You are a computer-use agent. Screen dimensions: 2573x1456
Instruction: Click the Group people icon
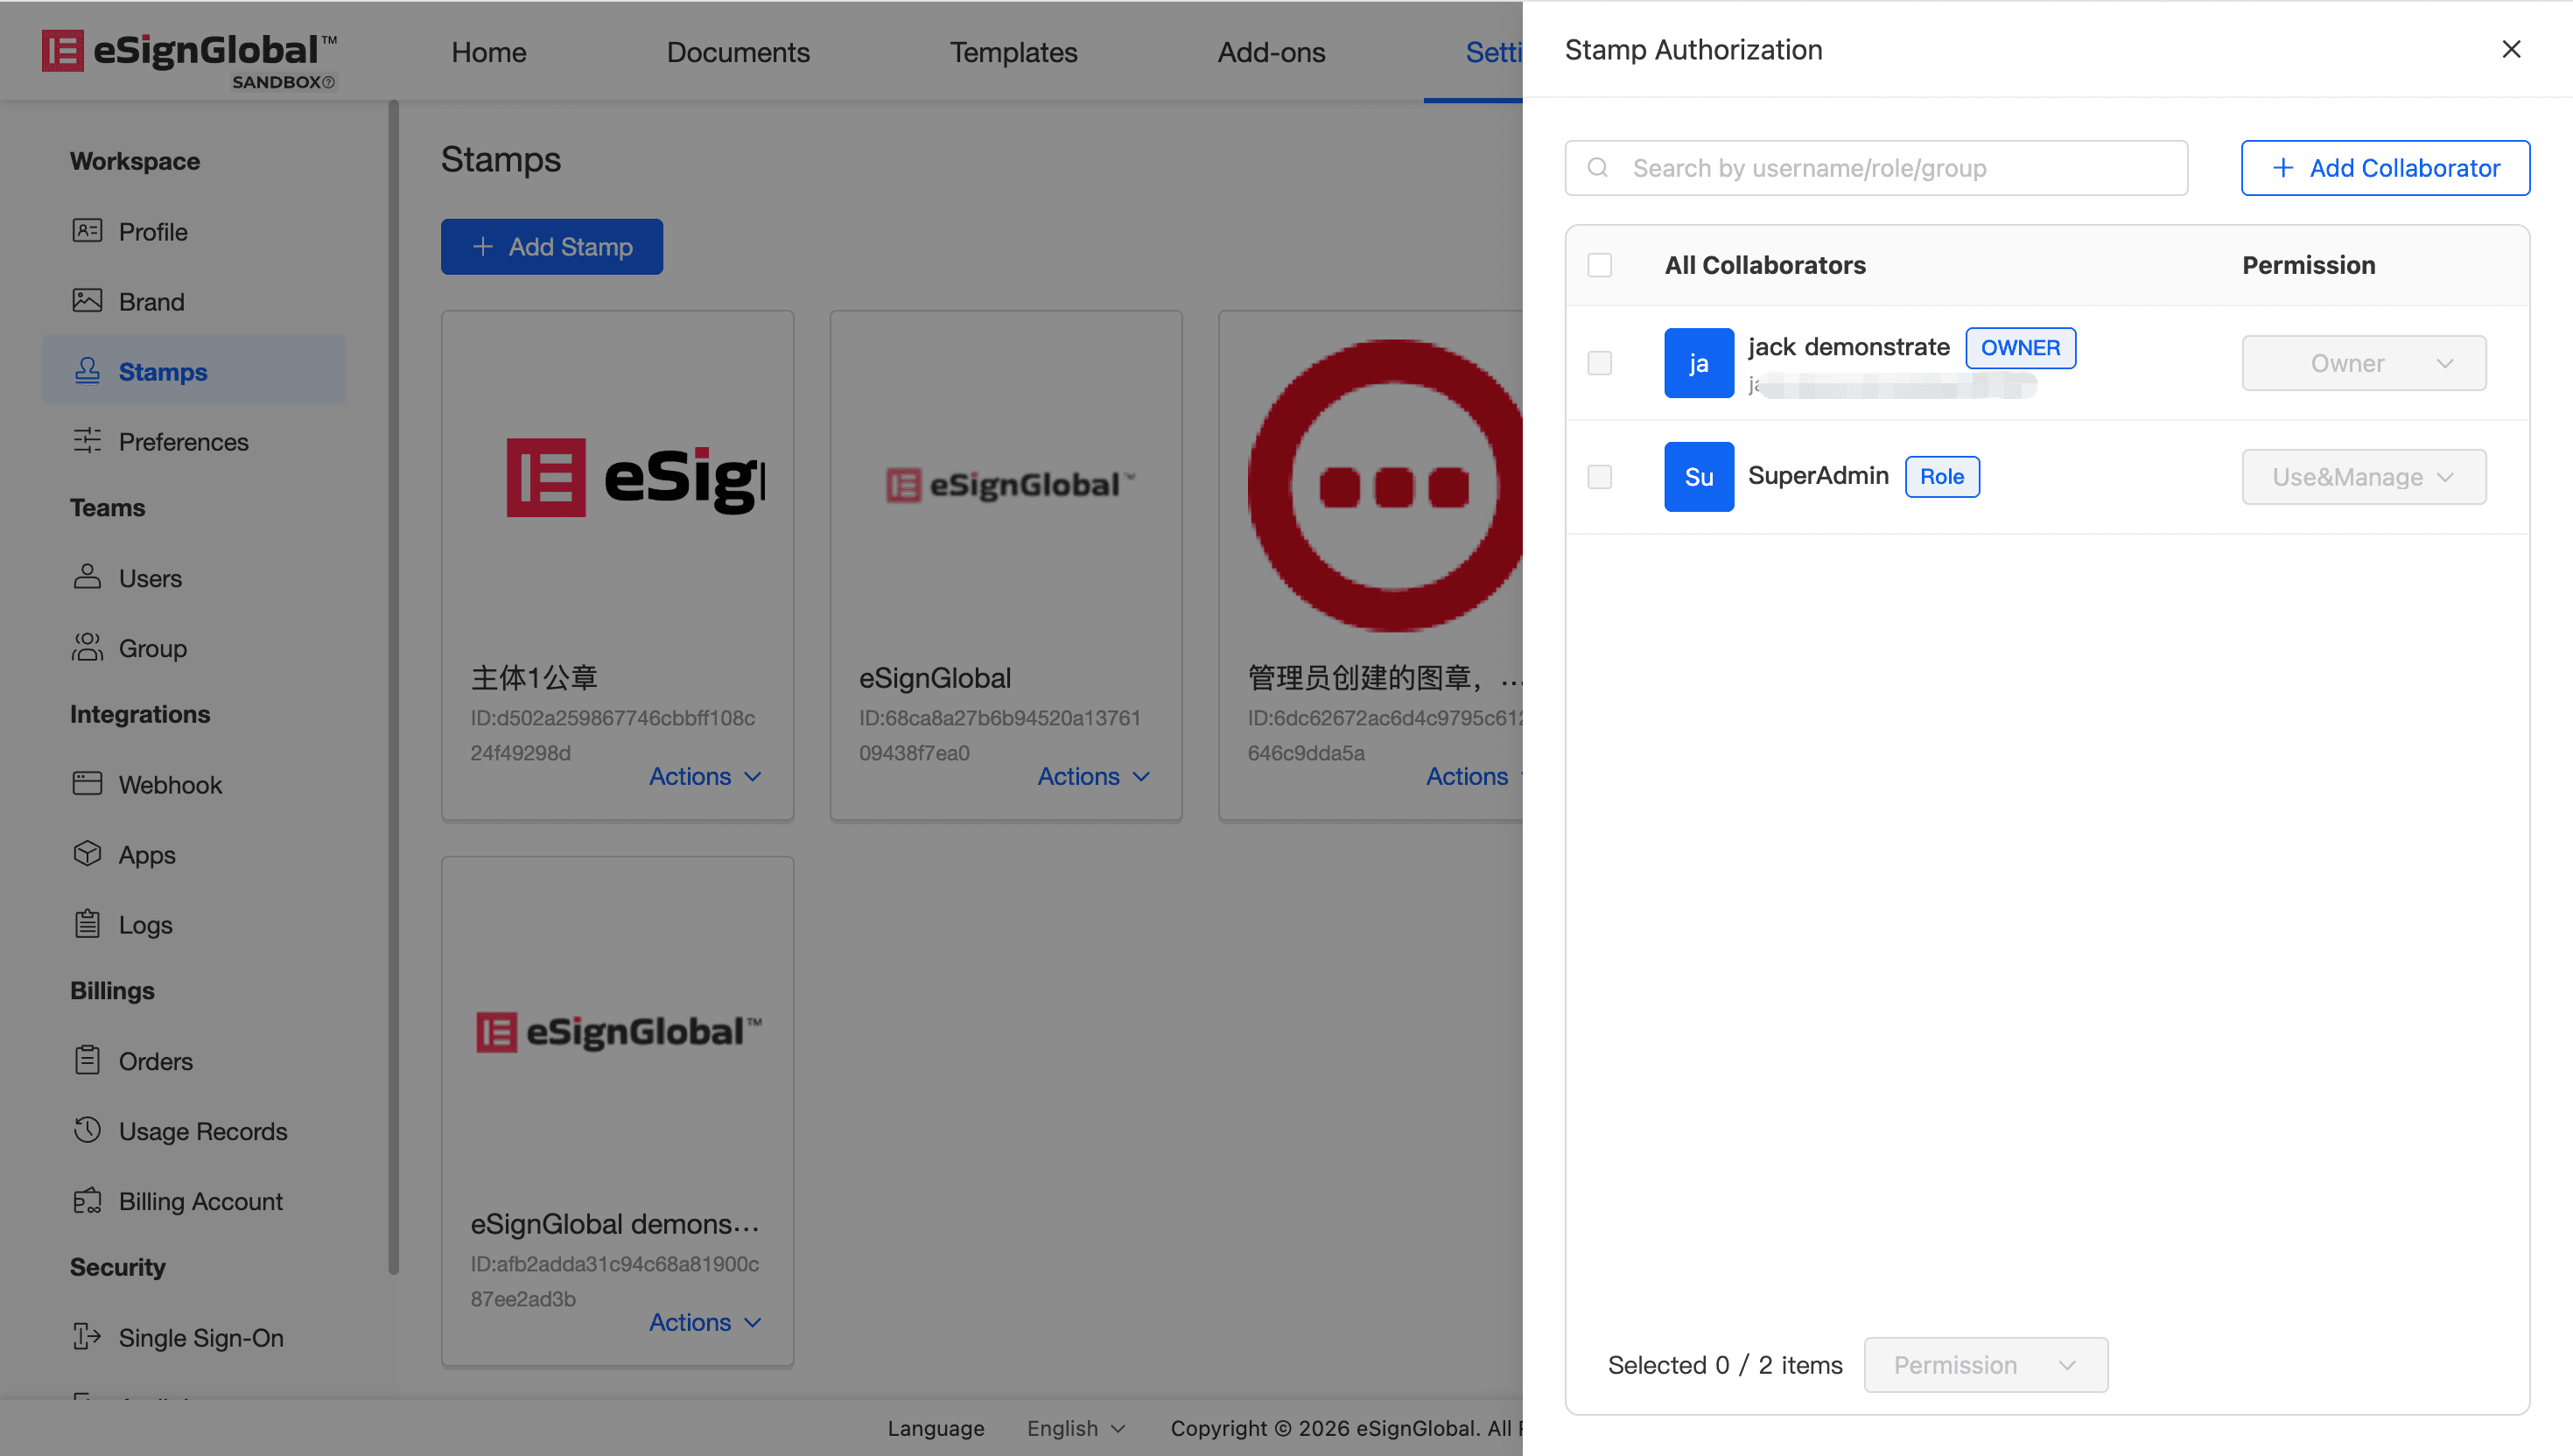point(87,648)
